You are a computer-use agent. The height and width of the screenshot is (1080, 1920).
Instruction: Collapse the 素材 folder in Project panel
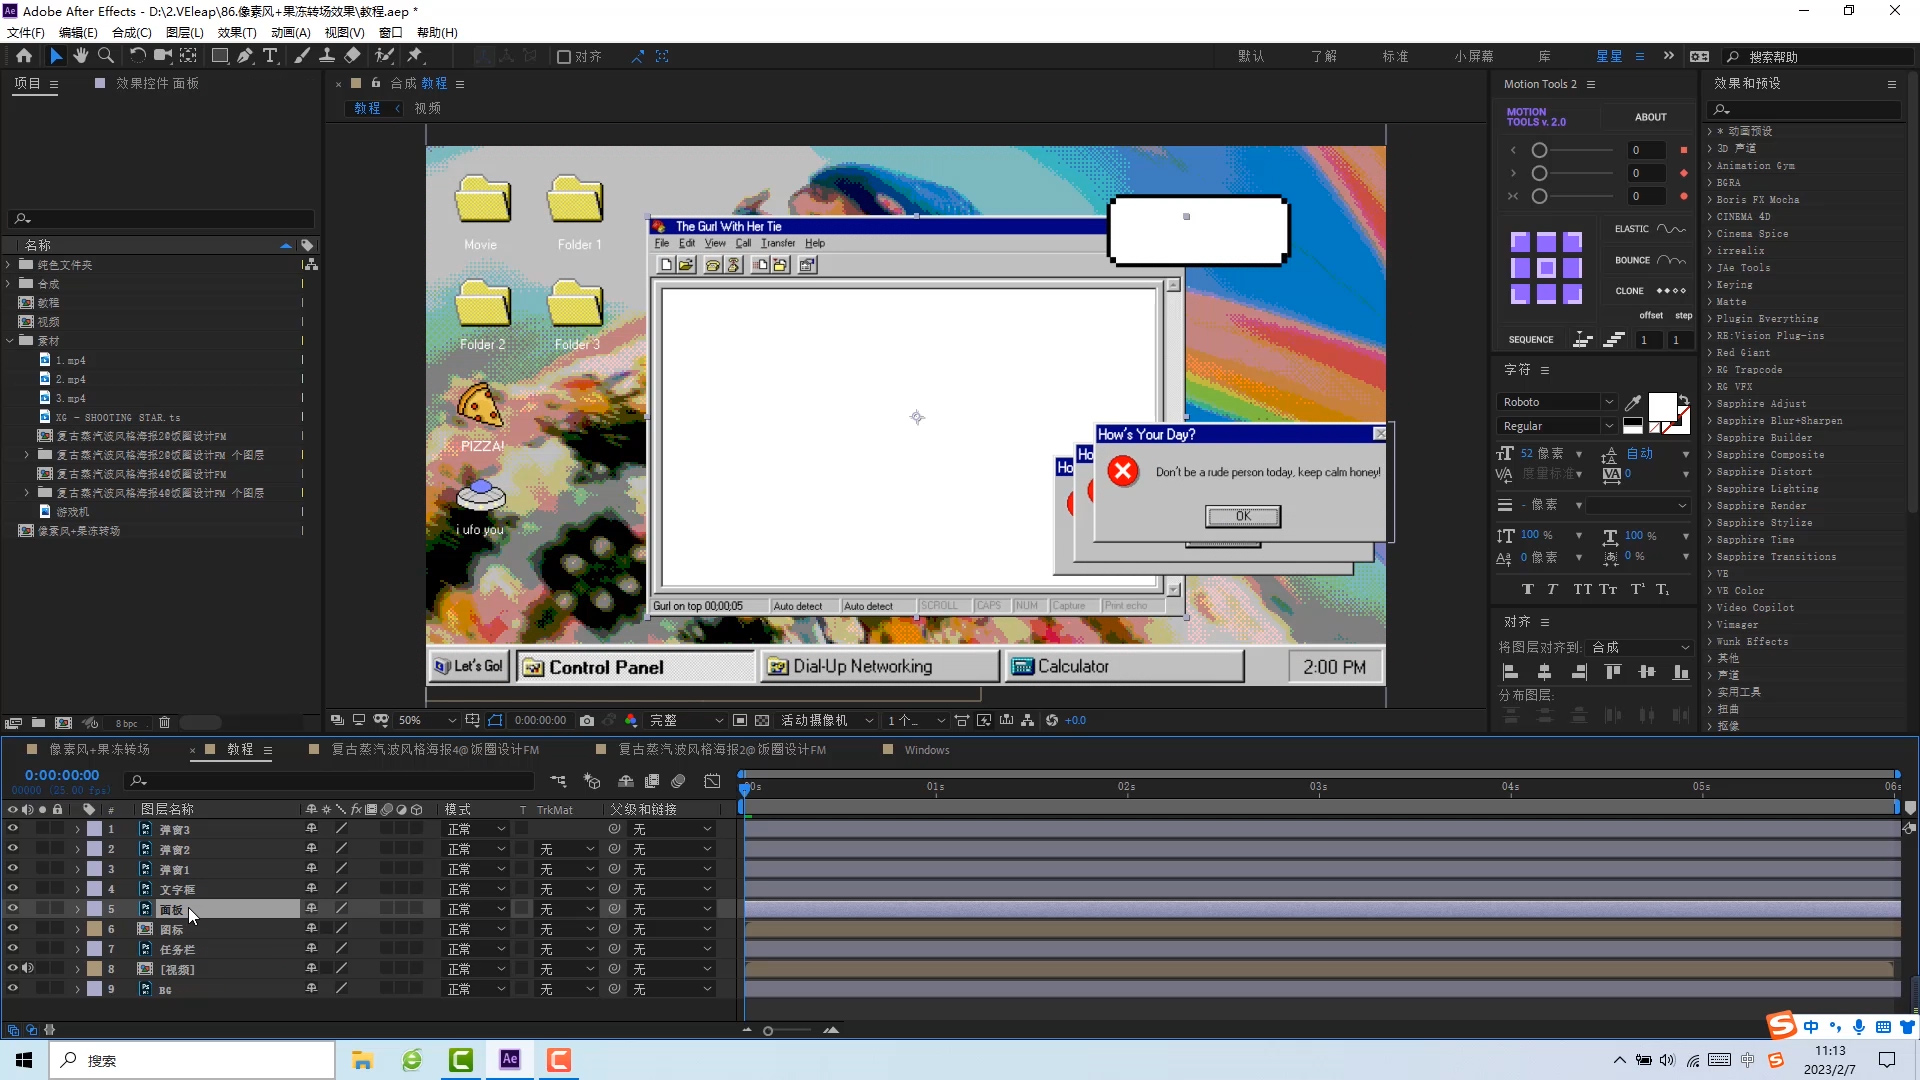[9, 341]
